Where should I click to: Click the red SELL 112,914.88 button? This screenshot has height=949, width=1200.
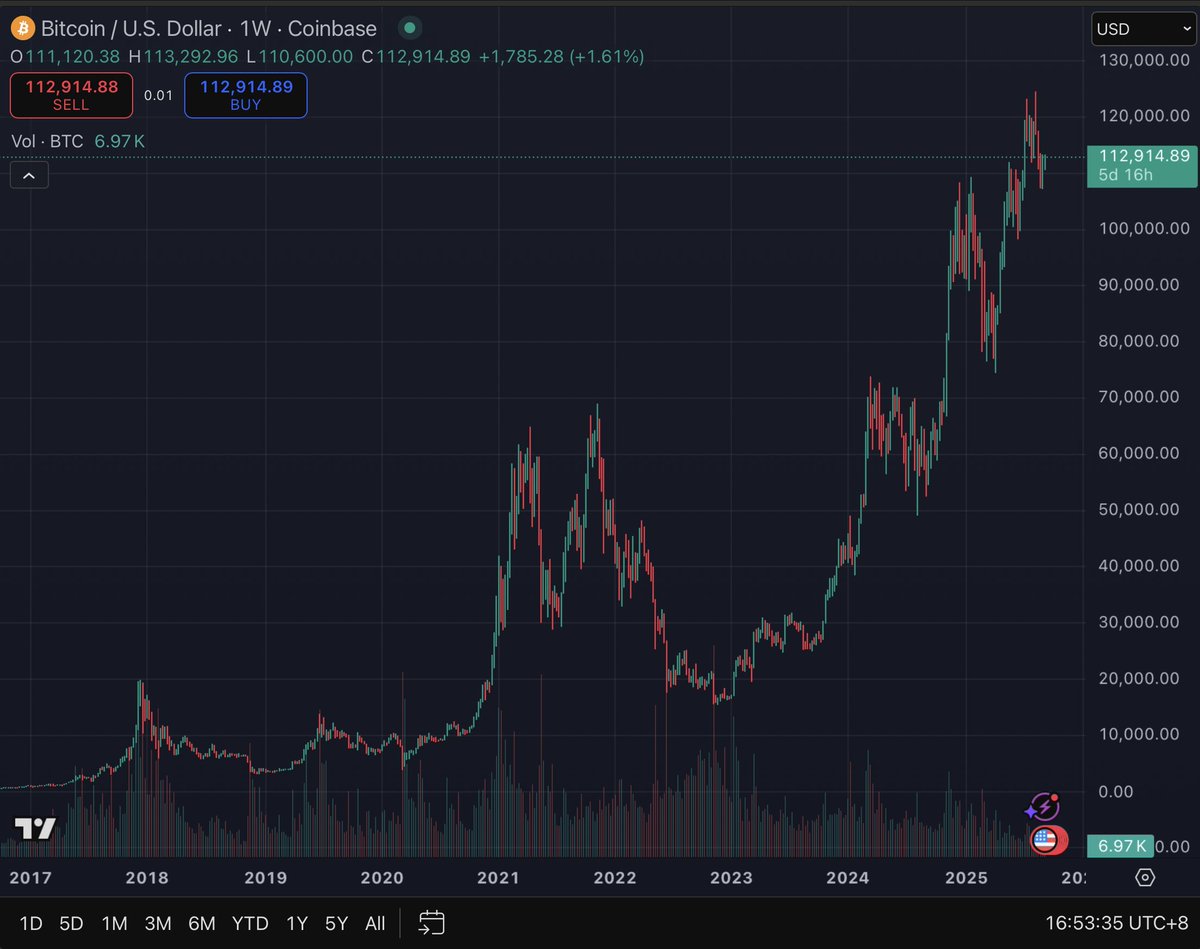[71, 95]
